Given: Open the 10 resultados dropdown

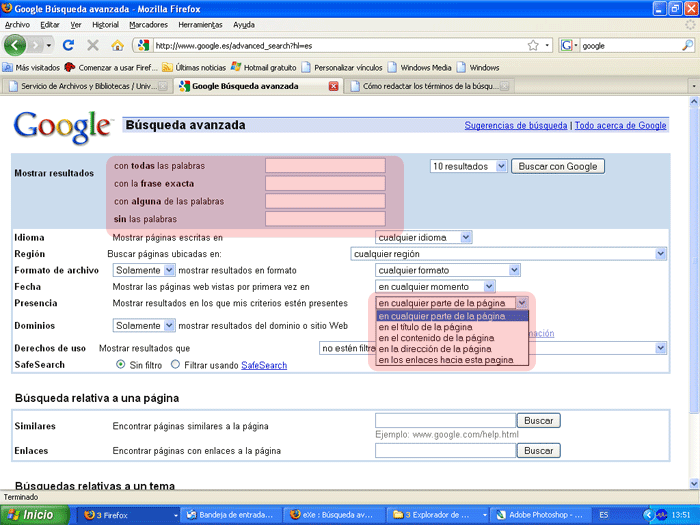Looking at the screenshot, I should pyautogui.click(x=468, y=166).
